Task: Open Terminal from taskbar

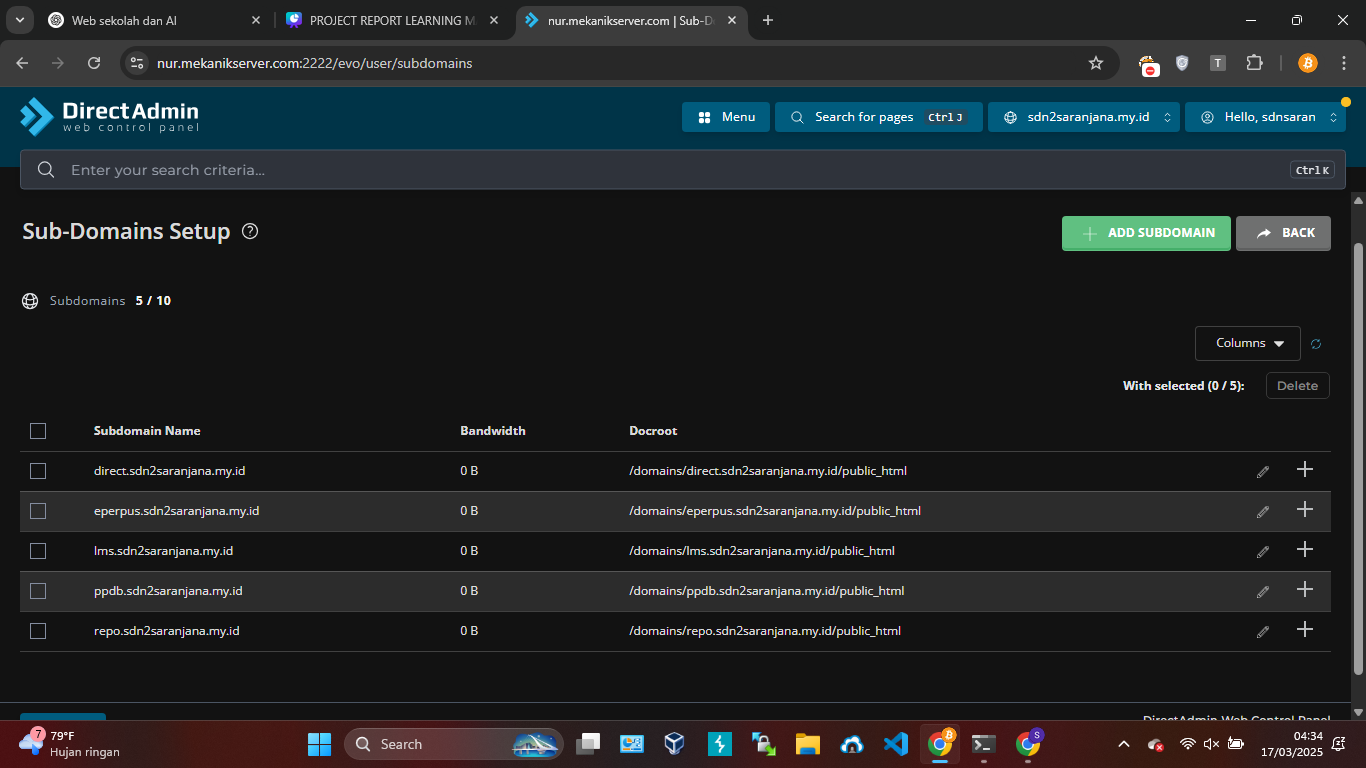Action: pos(984,744)
